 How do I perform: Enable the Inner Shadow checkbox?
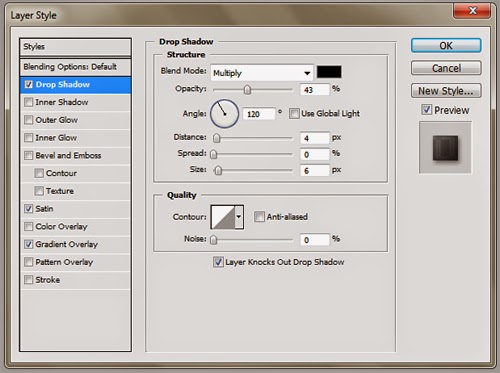point(29,102)
